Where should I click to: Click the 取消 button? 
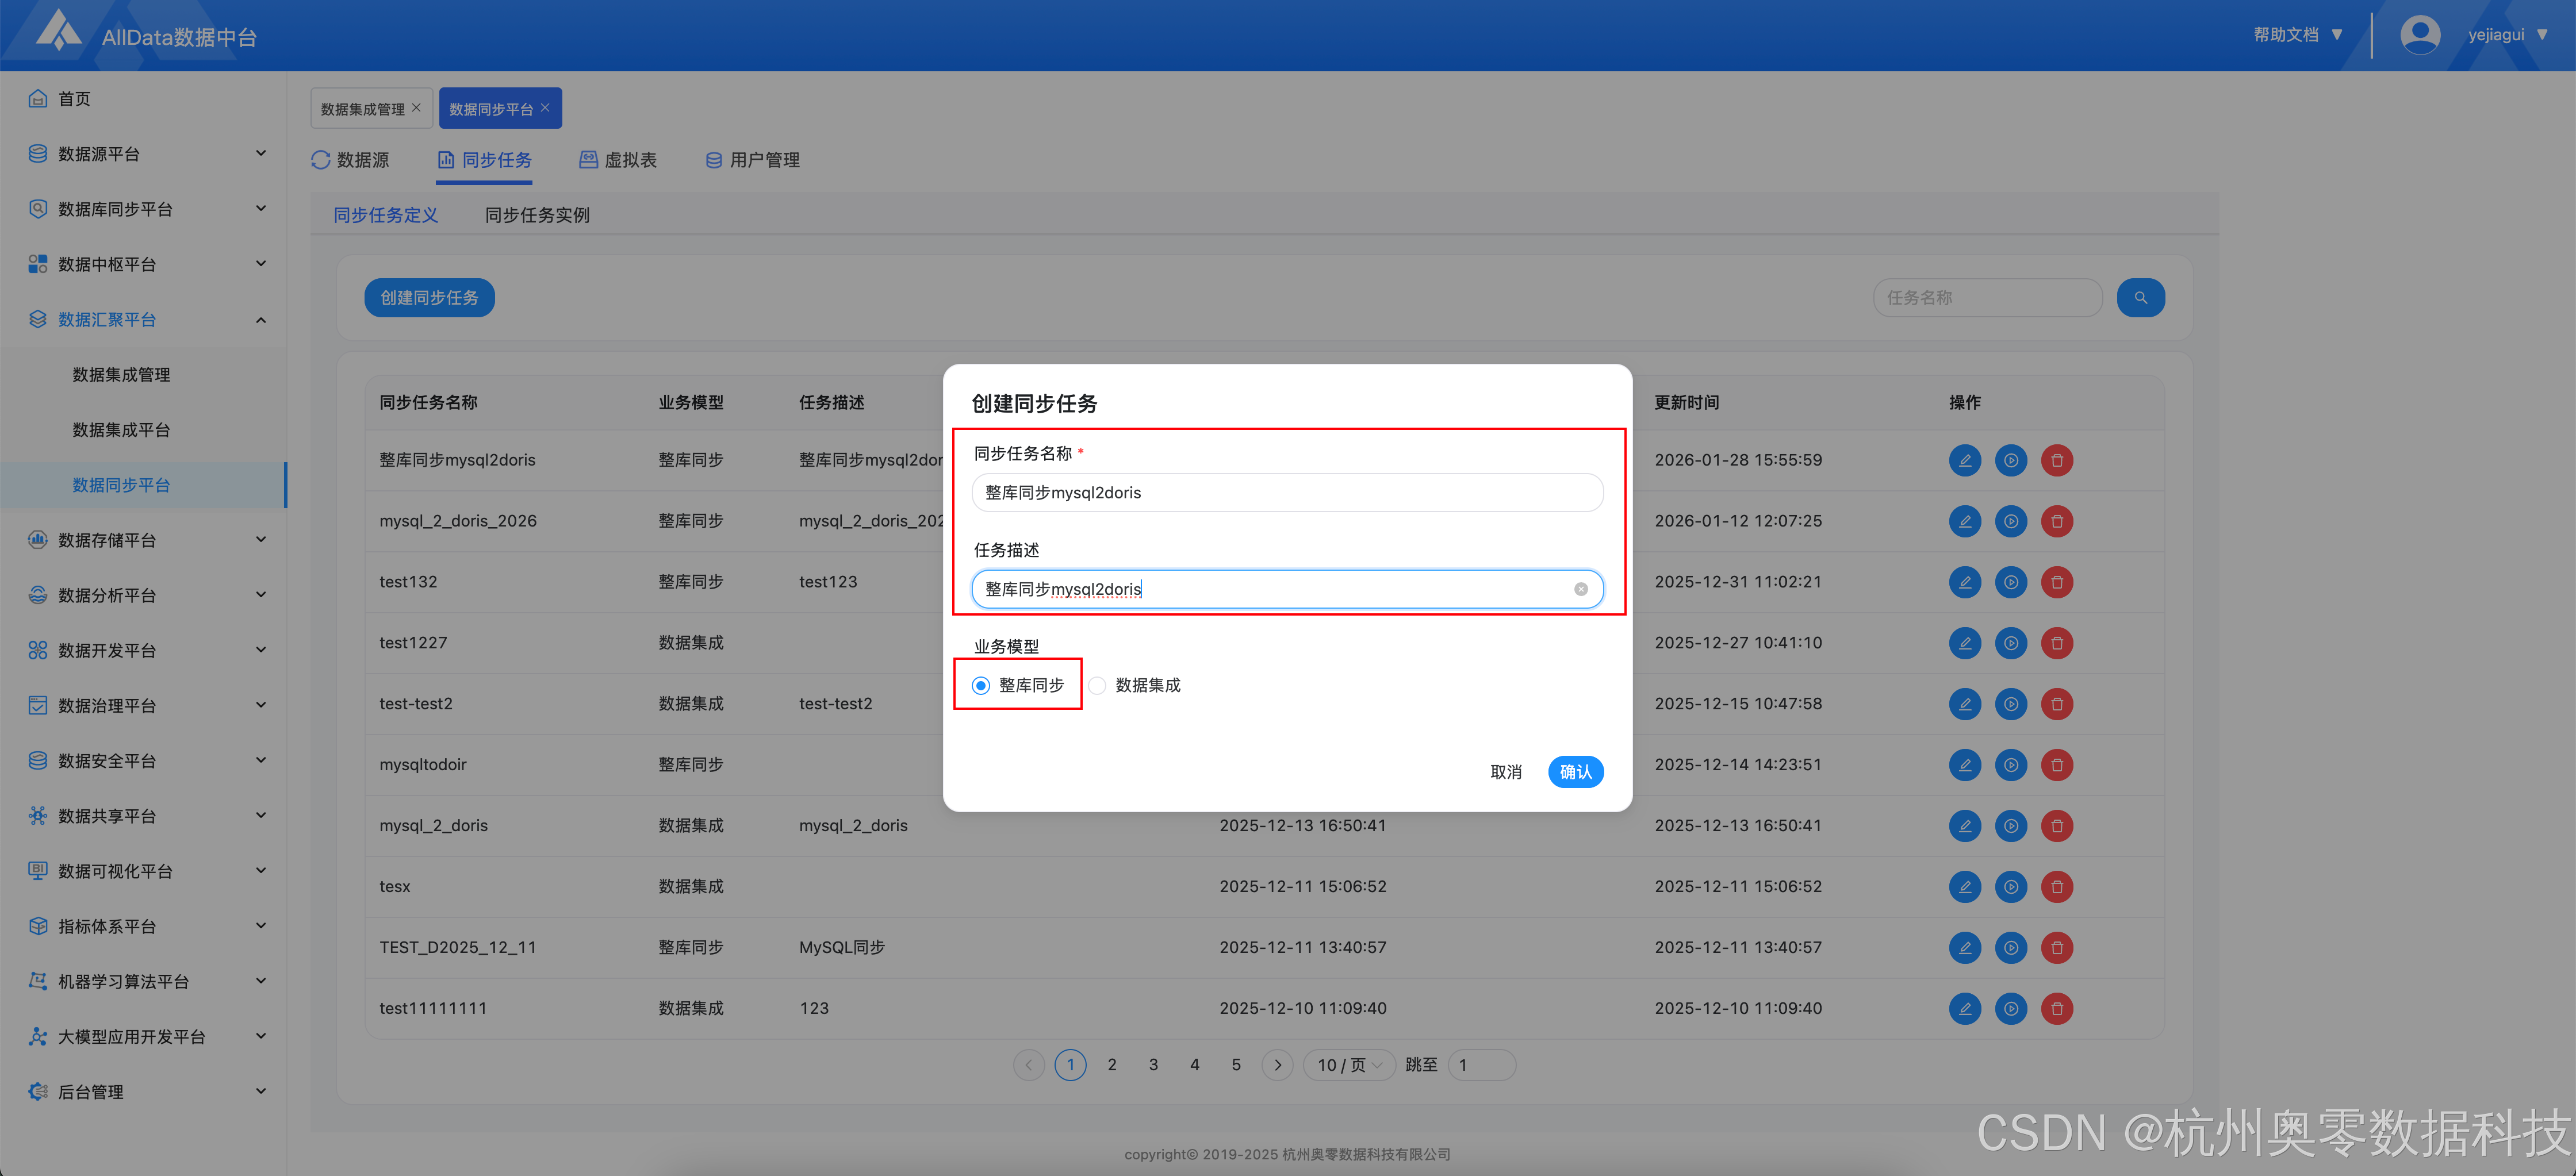(1505, 772)
